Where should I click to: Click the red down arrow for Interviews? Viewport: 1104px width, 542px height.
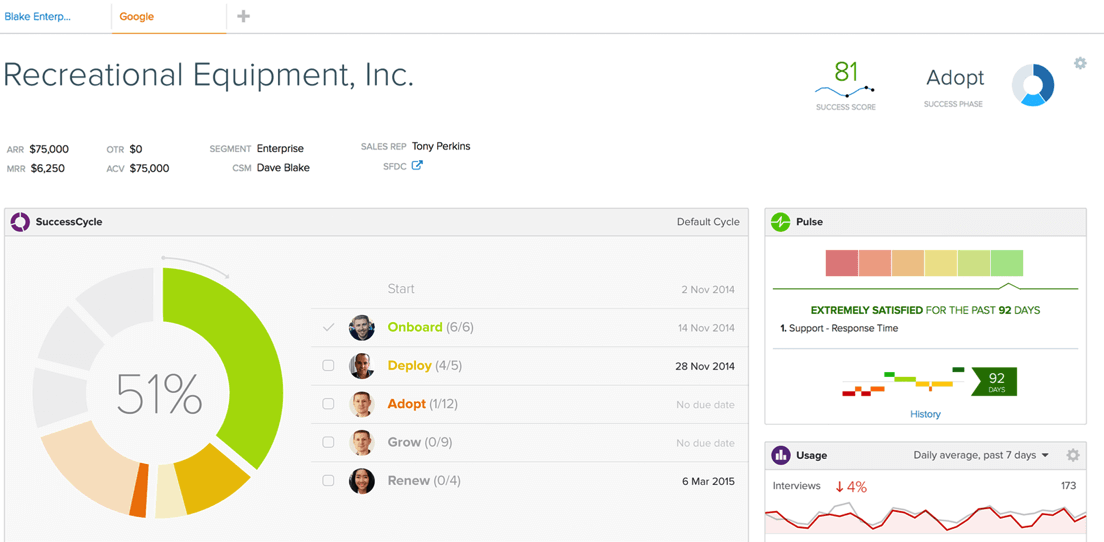839,486
